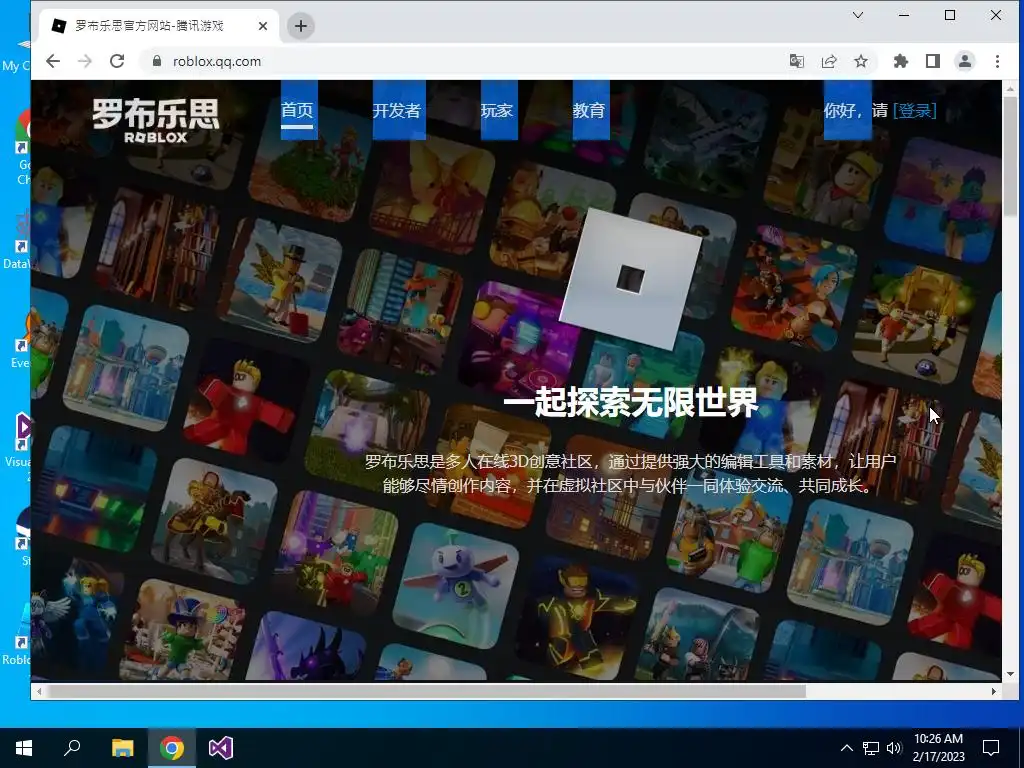This screenshot has width=1024, height=768.
Task: Click the vertical scrollbar thumb
Action: tap(1010, 155)
